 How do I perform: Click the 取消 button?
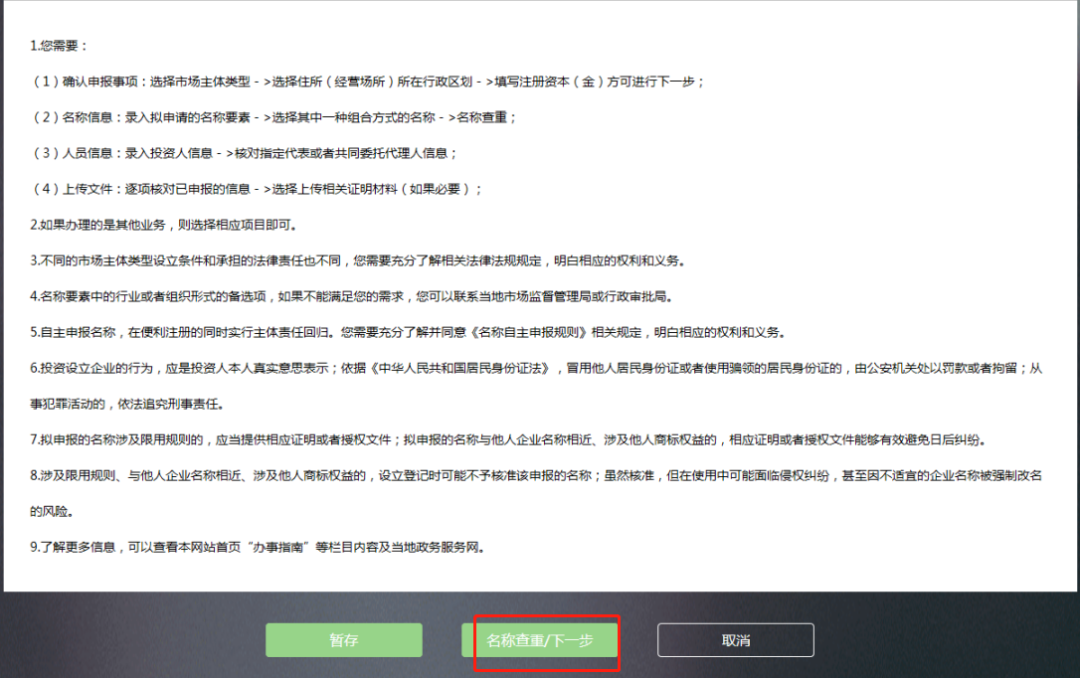click(735, 640)
